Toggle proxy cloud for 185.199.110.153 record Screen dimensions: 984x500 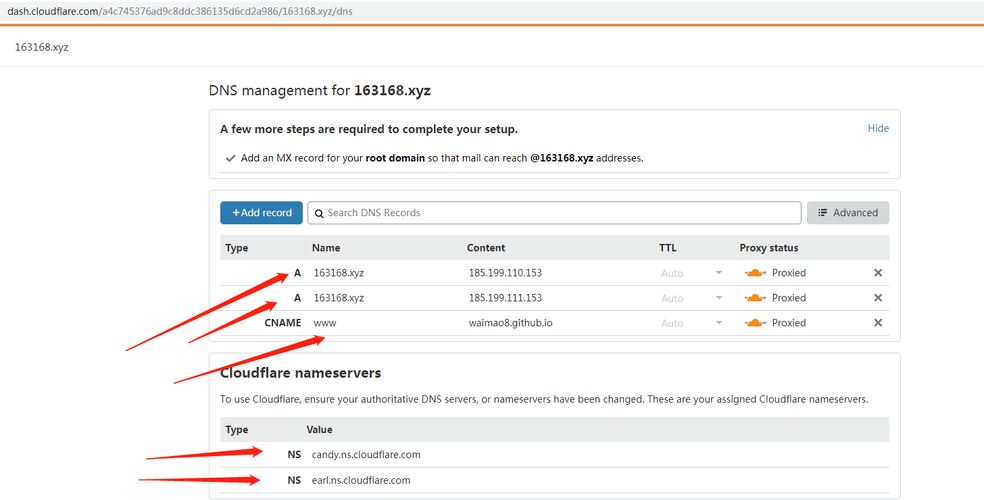(755, 273)
